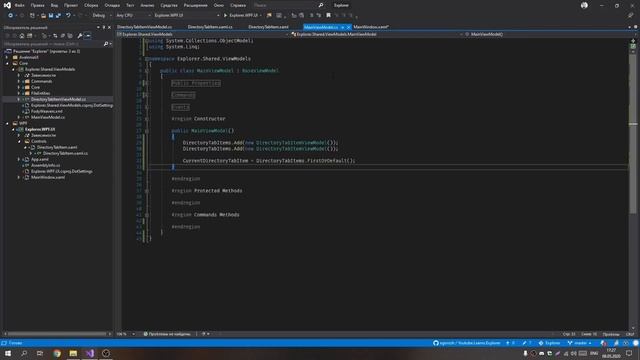Switch to DirectoryTabItemViewModel.cs editor tab
640x360 pixels.
click(144, 27)
